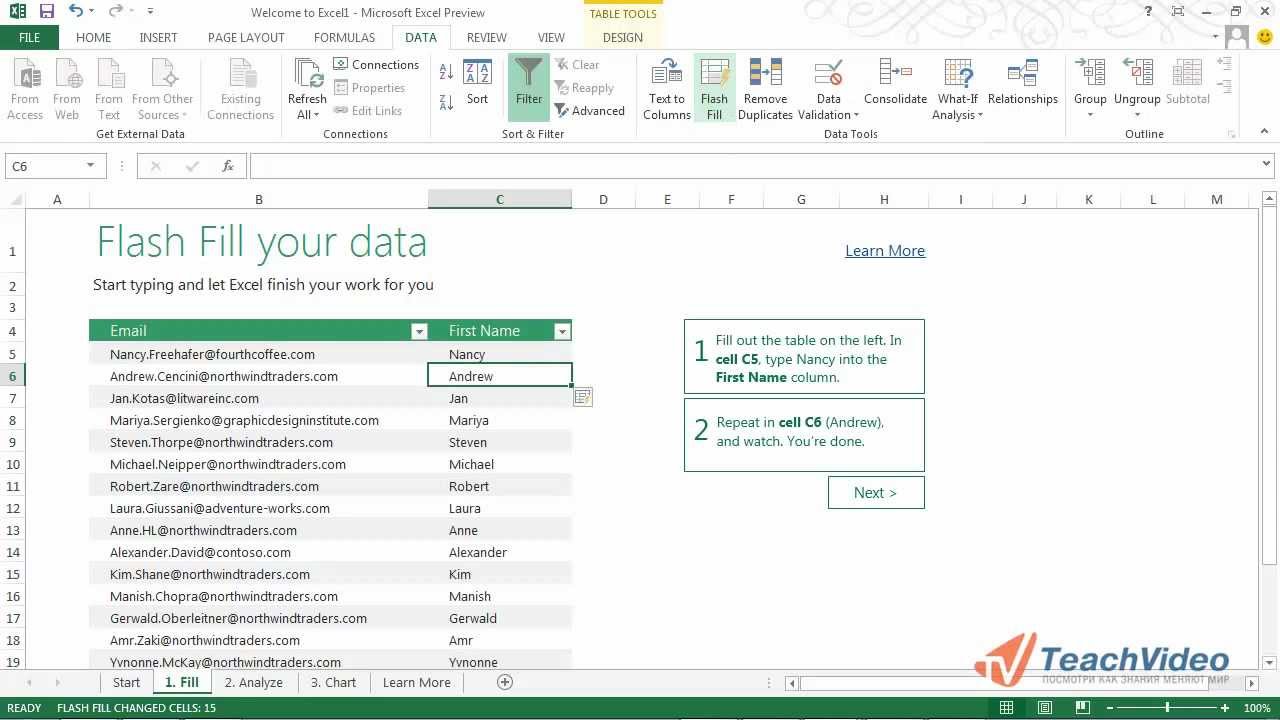Open the 3. Chart sheet tab
The width and height of the screenshot is (1280, 720).
[333, 682]
